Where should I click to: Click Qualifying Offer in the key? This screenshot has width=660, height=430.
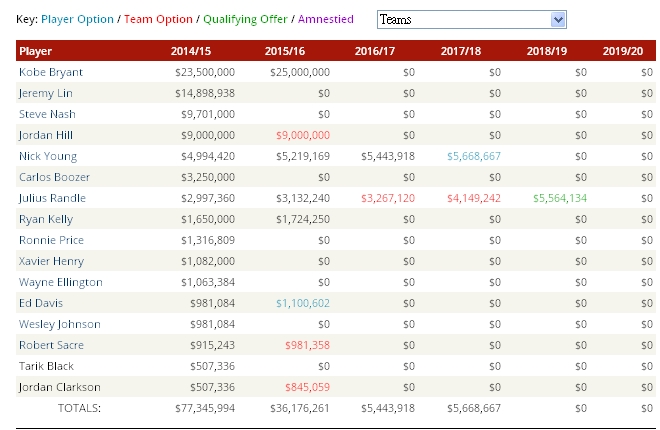(245, 19)
